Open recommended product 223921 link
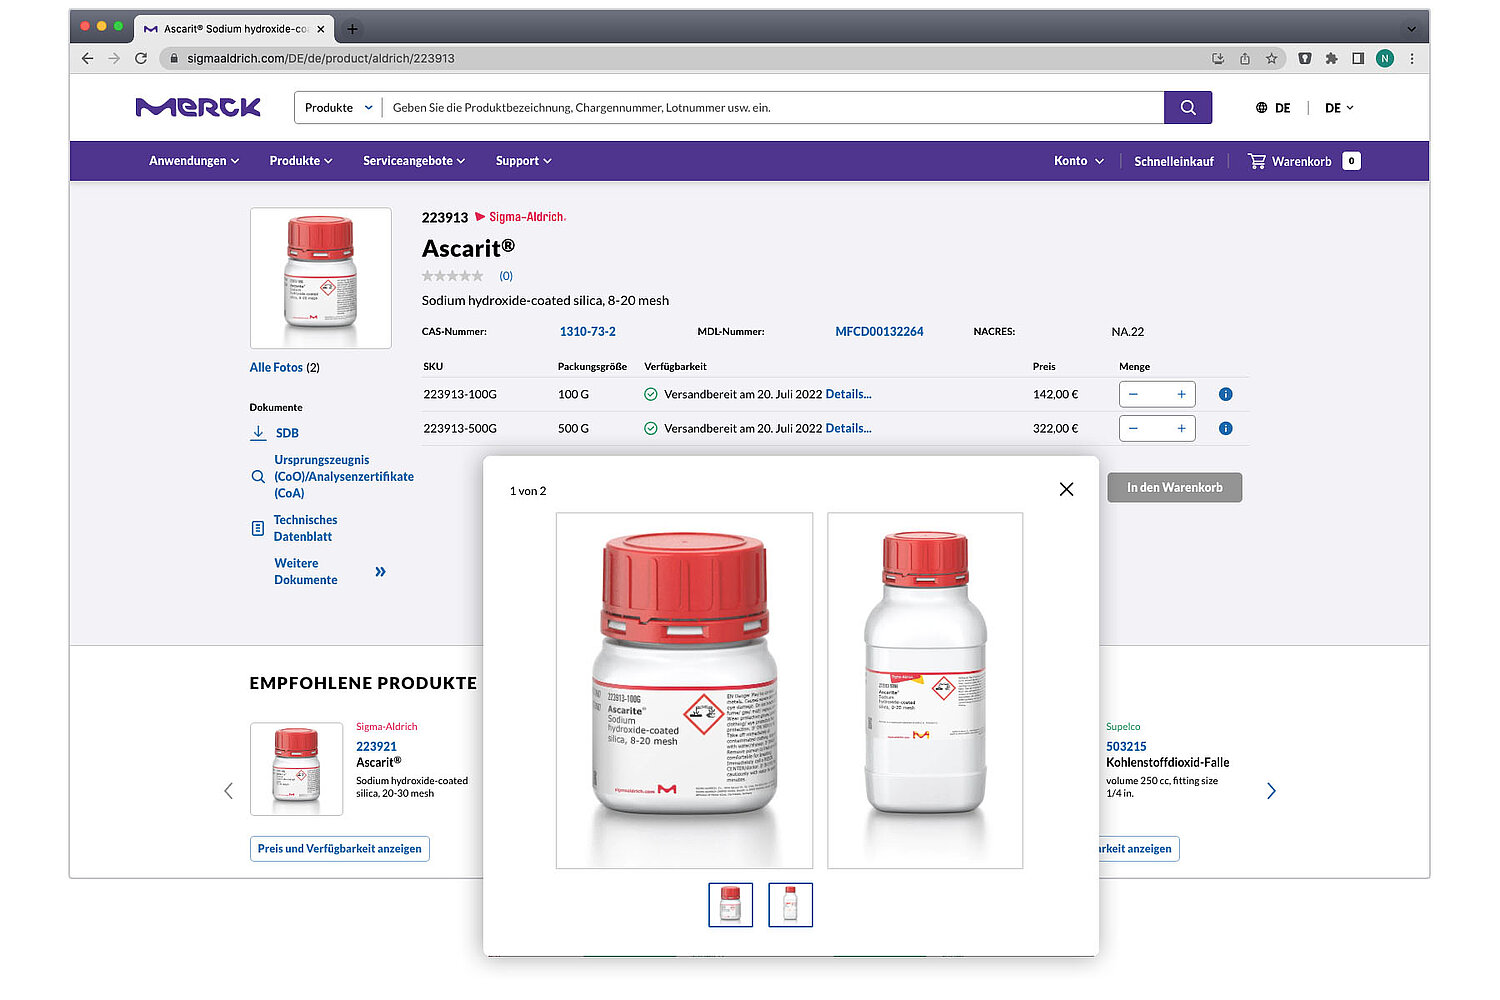This screenshot has height=1000, width=1500. [376, 746]
